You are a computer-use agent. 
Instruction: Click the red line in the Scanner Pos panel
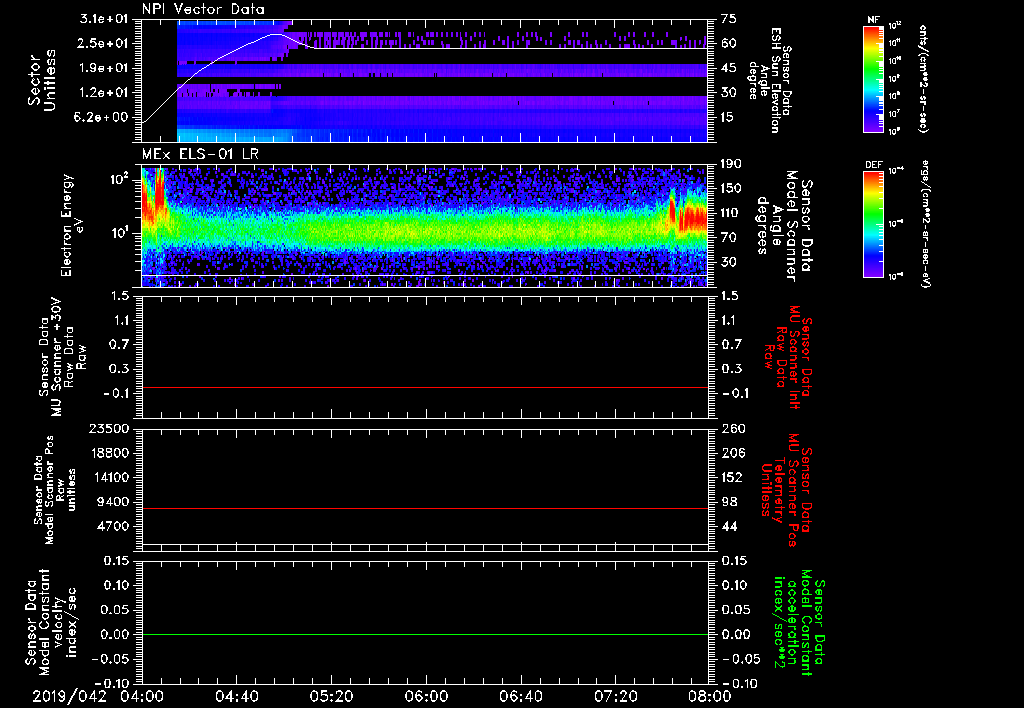click(424, 508)
